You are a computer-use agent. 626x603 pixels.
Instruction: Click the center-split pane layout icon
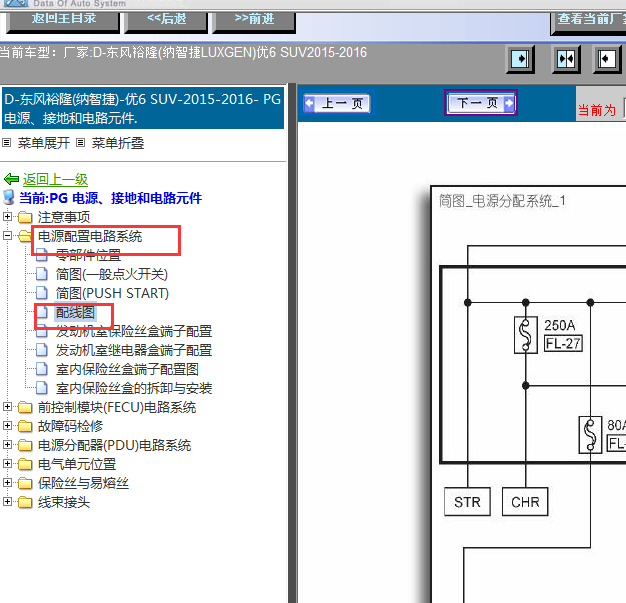click(566, 59)
